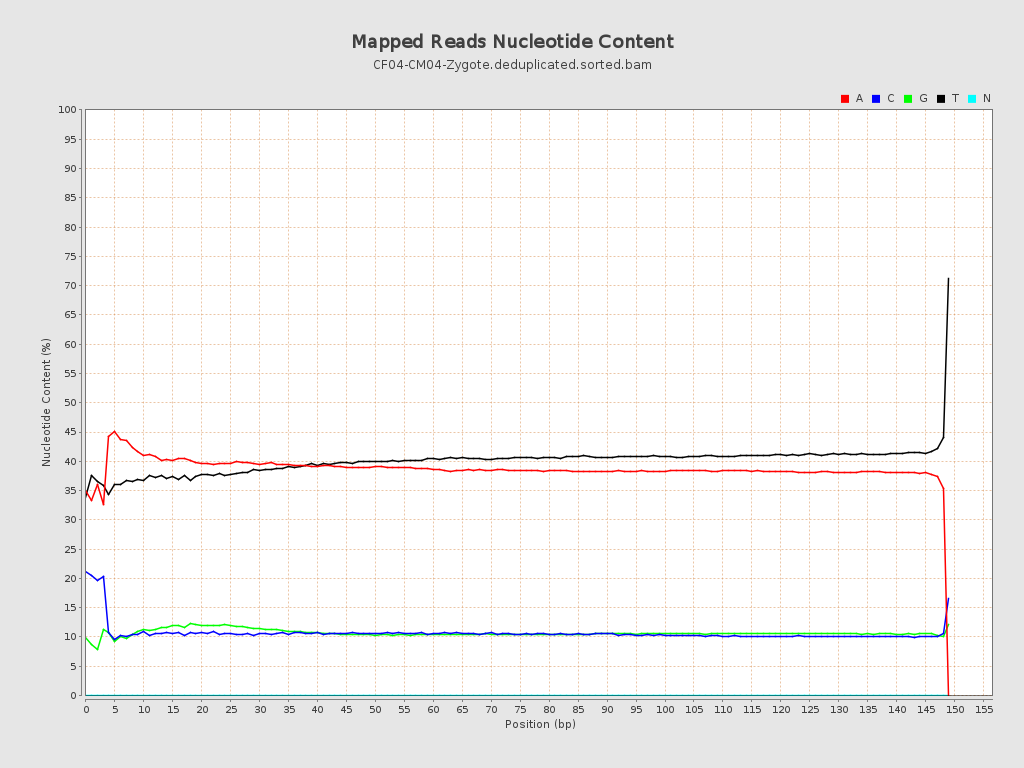Click the black T legend swatch
Screen dimensions: 1024x768
pyautogui.click(x=940, y=99)
